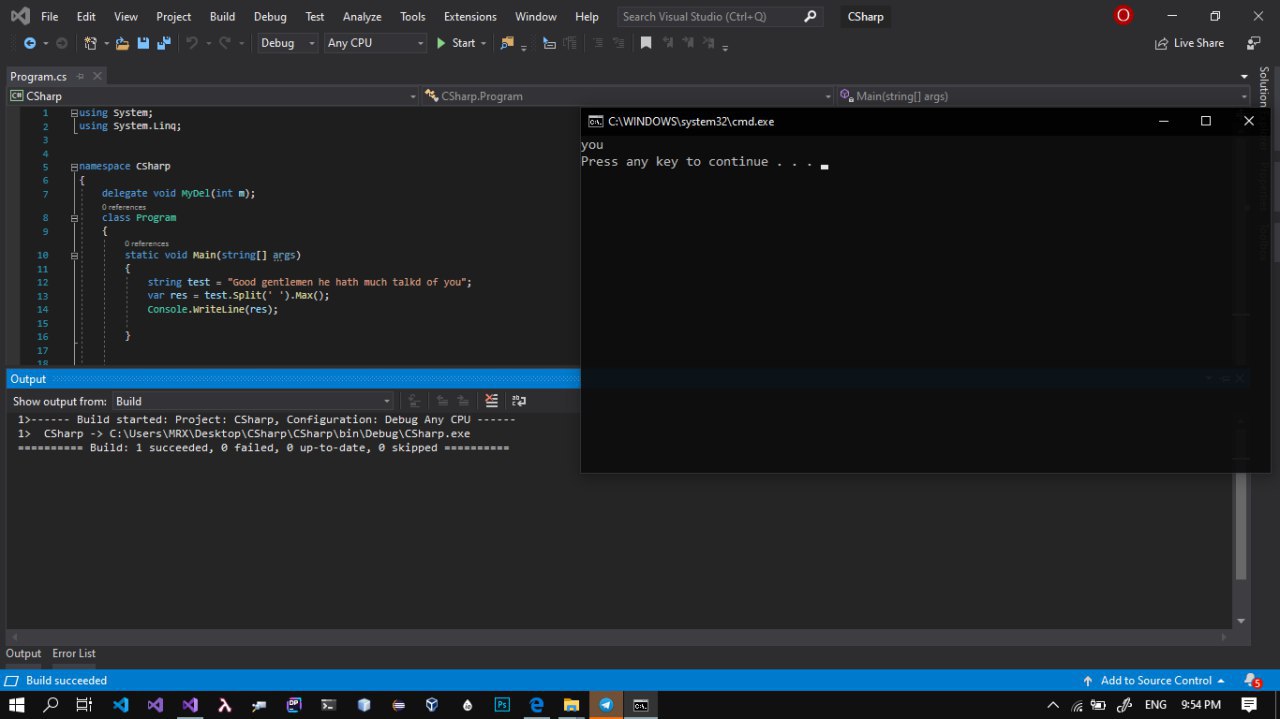
Task: Click the red account badge in the title bar
Action: pyautogui.click(x=1123, y=16)
